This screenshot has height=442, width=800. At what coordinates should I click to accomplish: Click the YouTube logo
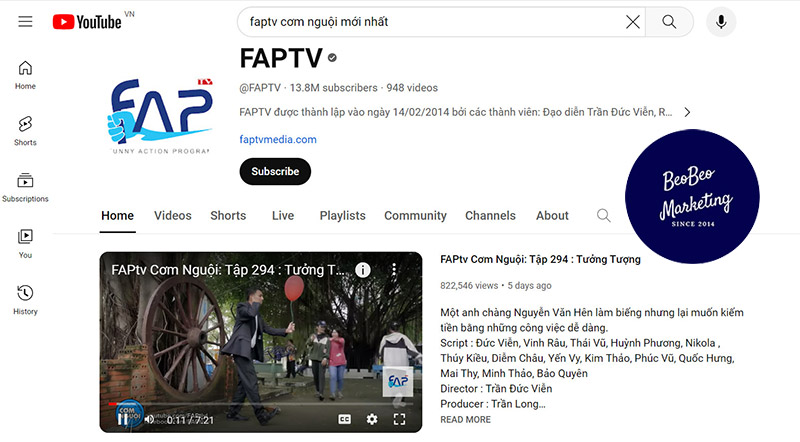tap(87, 21)
